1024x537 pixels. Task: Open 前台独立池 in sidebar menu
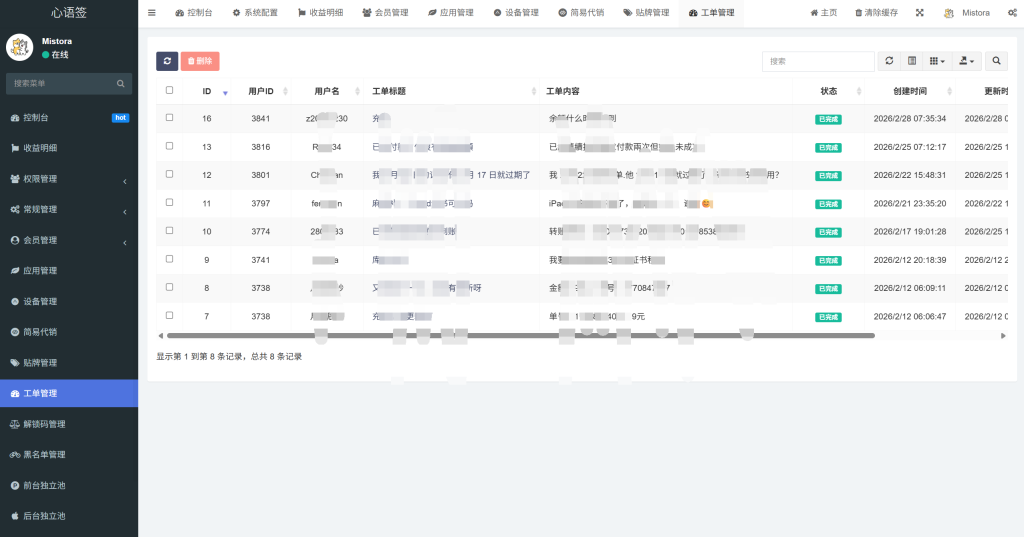[69, 485]
